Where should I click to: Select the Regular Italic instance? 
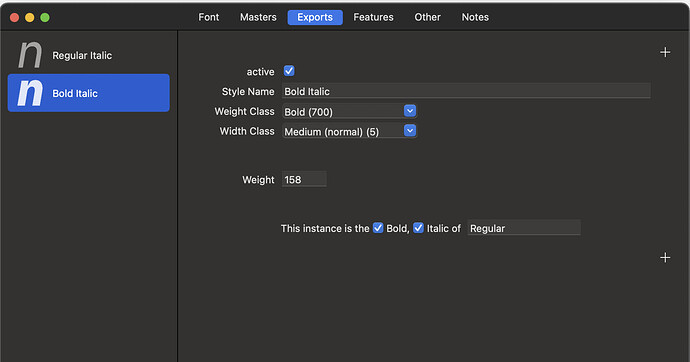88,55
